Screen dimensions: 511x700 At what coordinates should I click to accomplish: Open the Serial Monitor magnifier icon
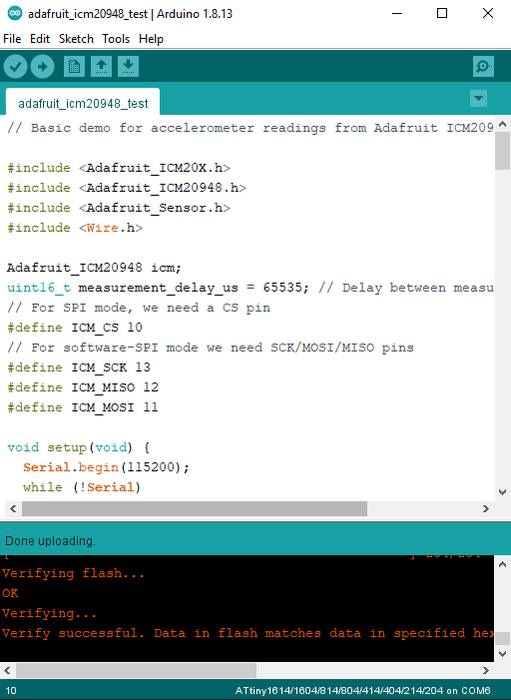tap(483, 67)
